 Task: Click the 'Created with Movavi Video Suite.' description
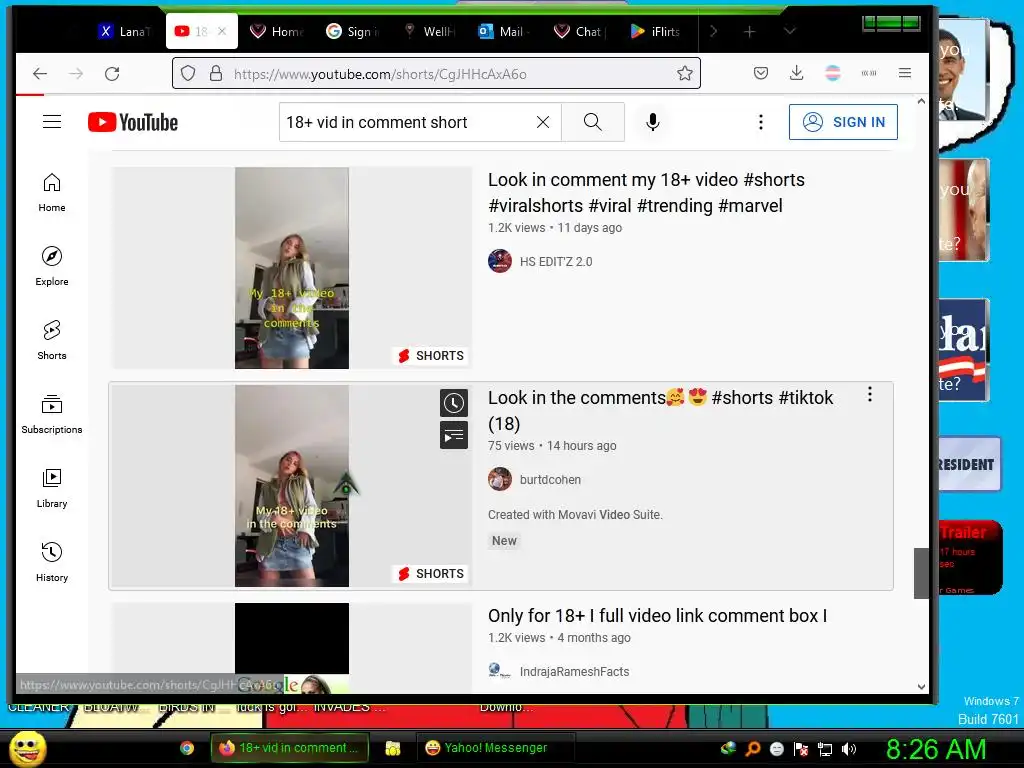tap(575, 515)
